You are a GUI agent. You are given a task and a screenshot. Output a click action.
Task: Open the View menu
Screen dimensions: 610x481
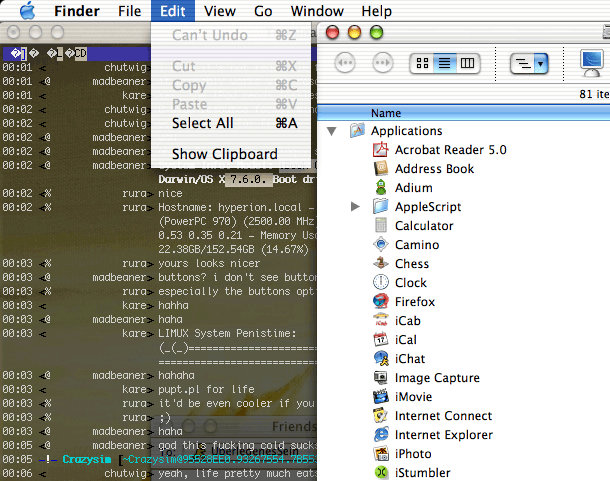point(220,11)
